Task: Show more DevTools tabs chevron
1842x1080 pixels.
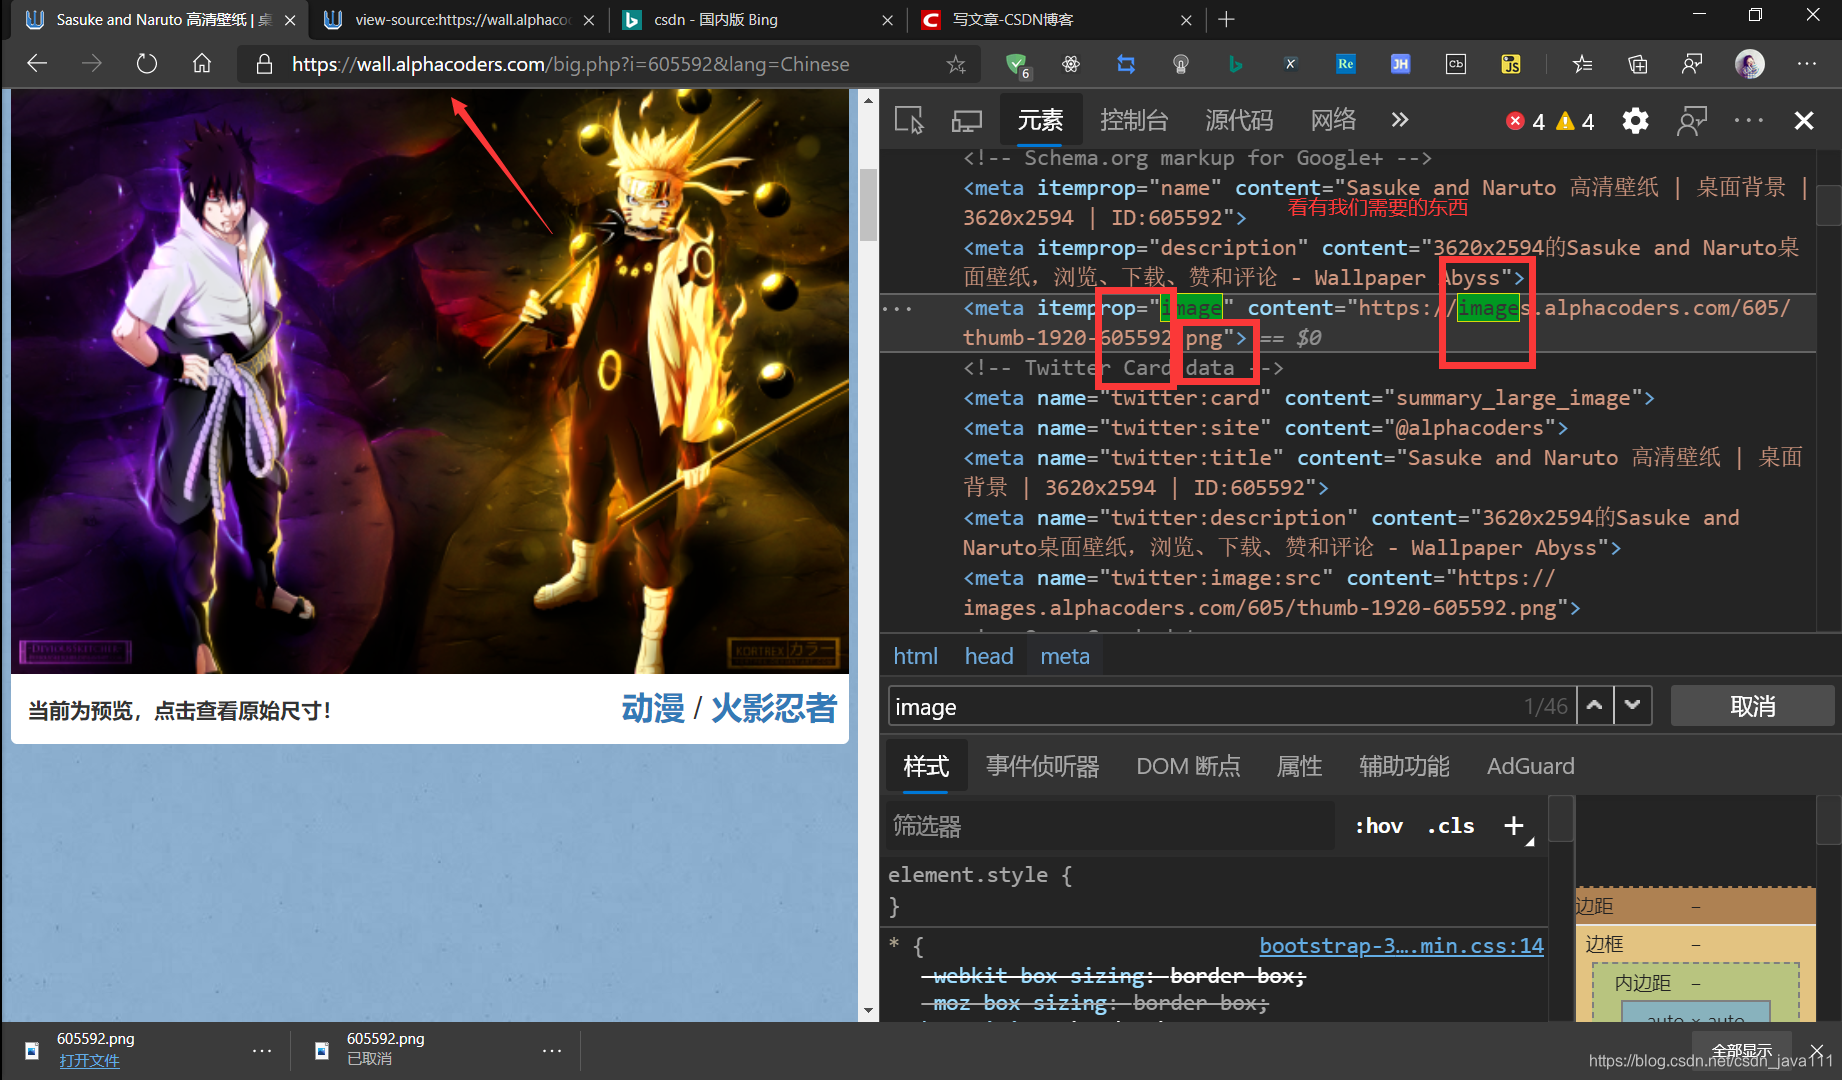Action: 1400,120
